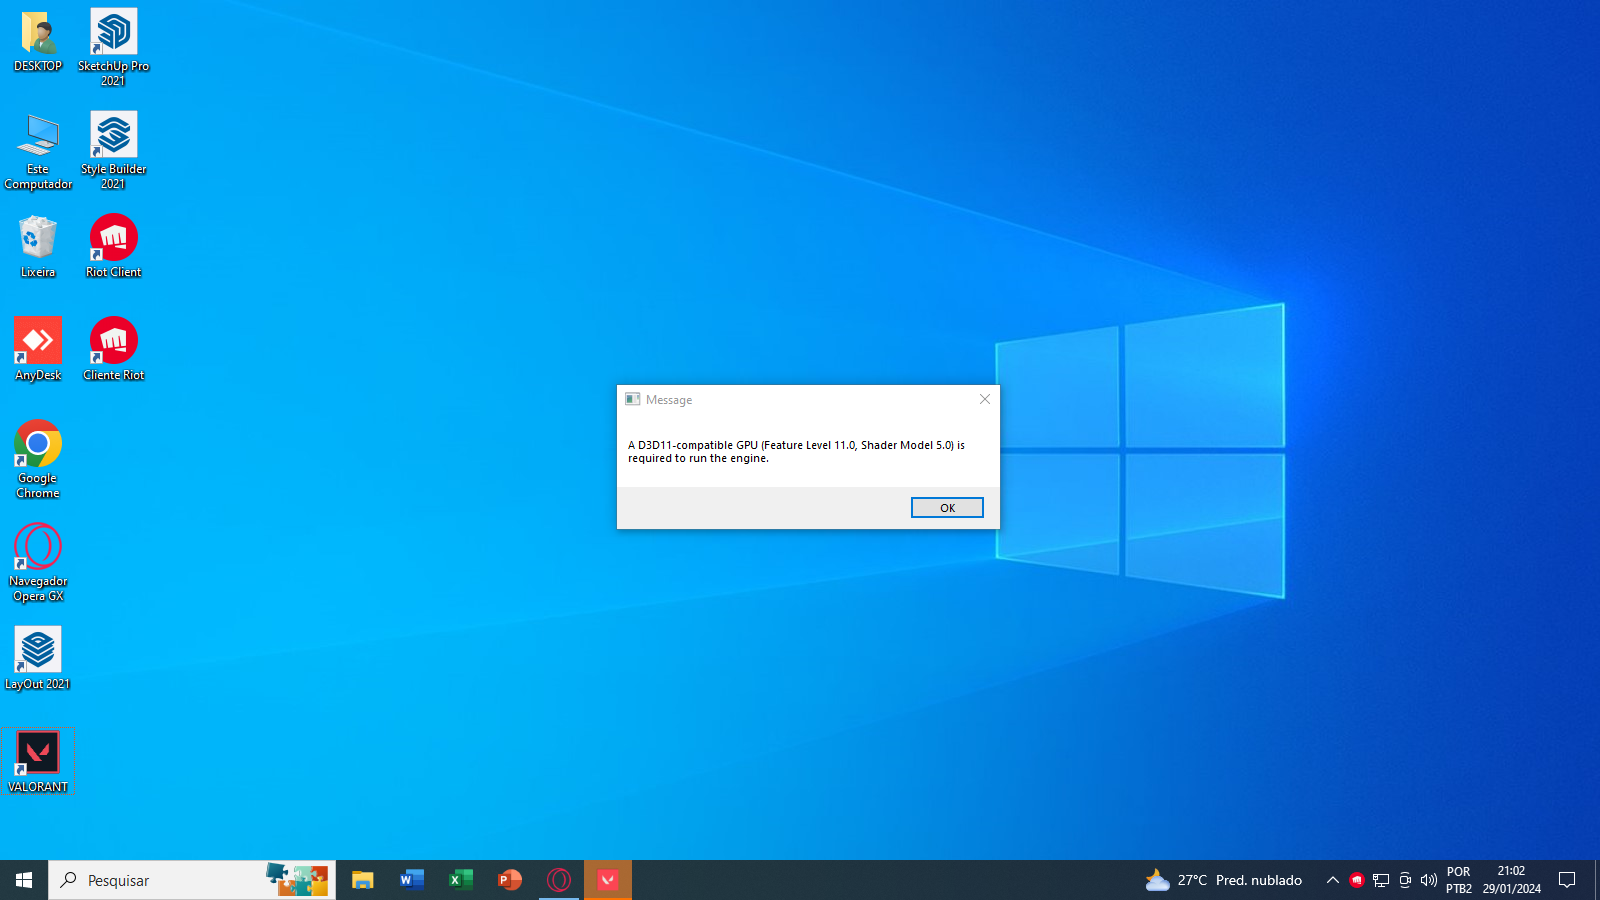Open the weather widget showing 27°C

point(1224,880)
